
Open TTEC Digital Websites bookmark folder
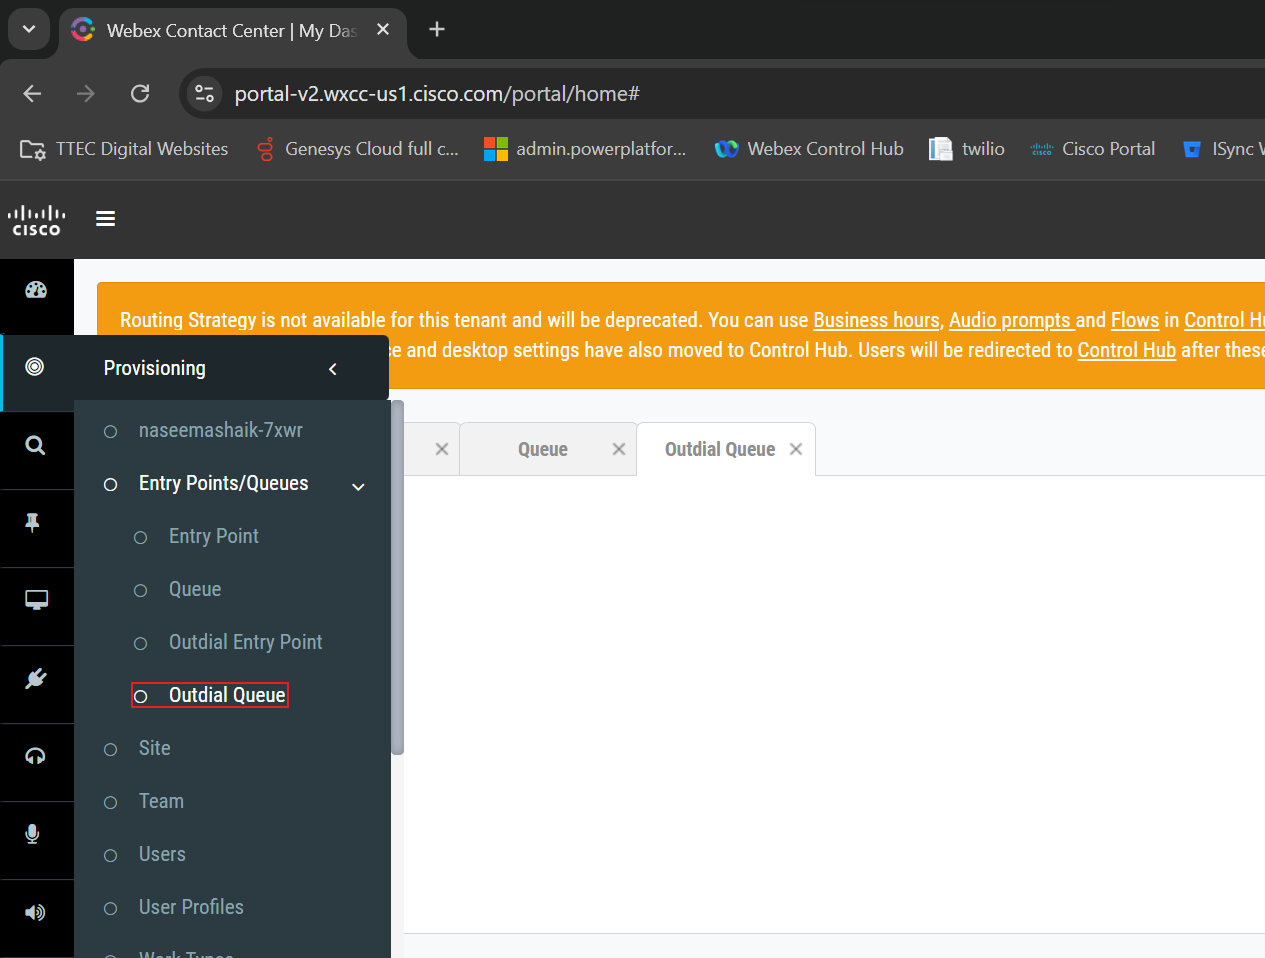tap(124, 149)
